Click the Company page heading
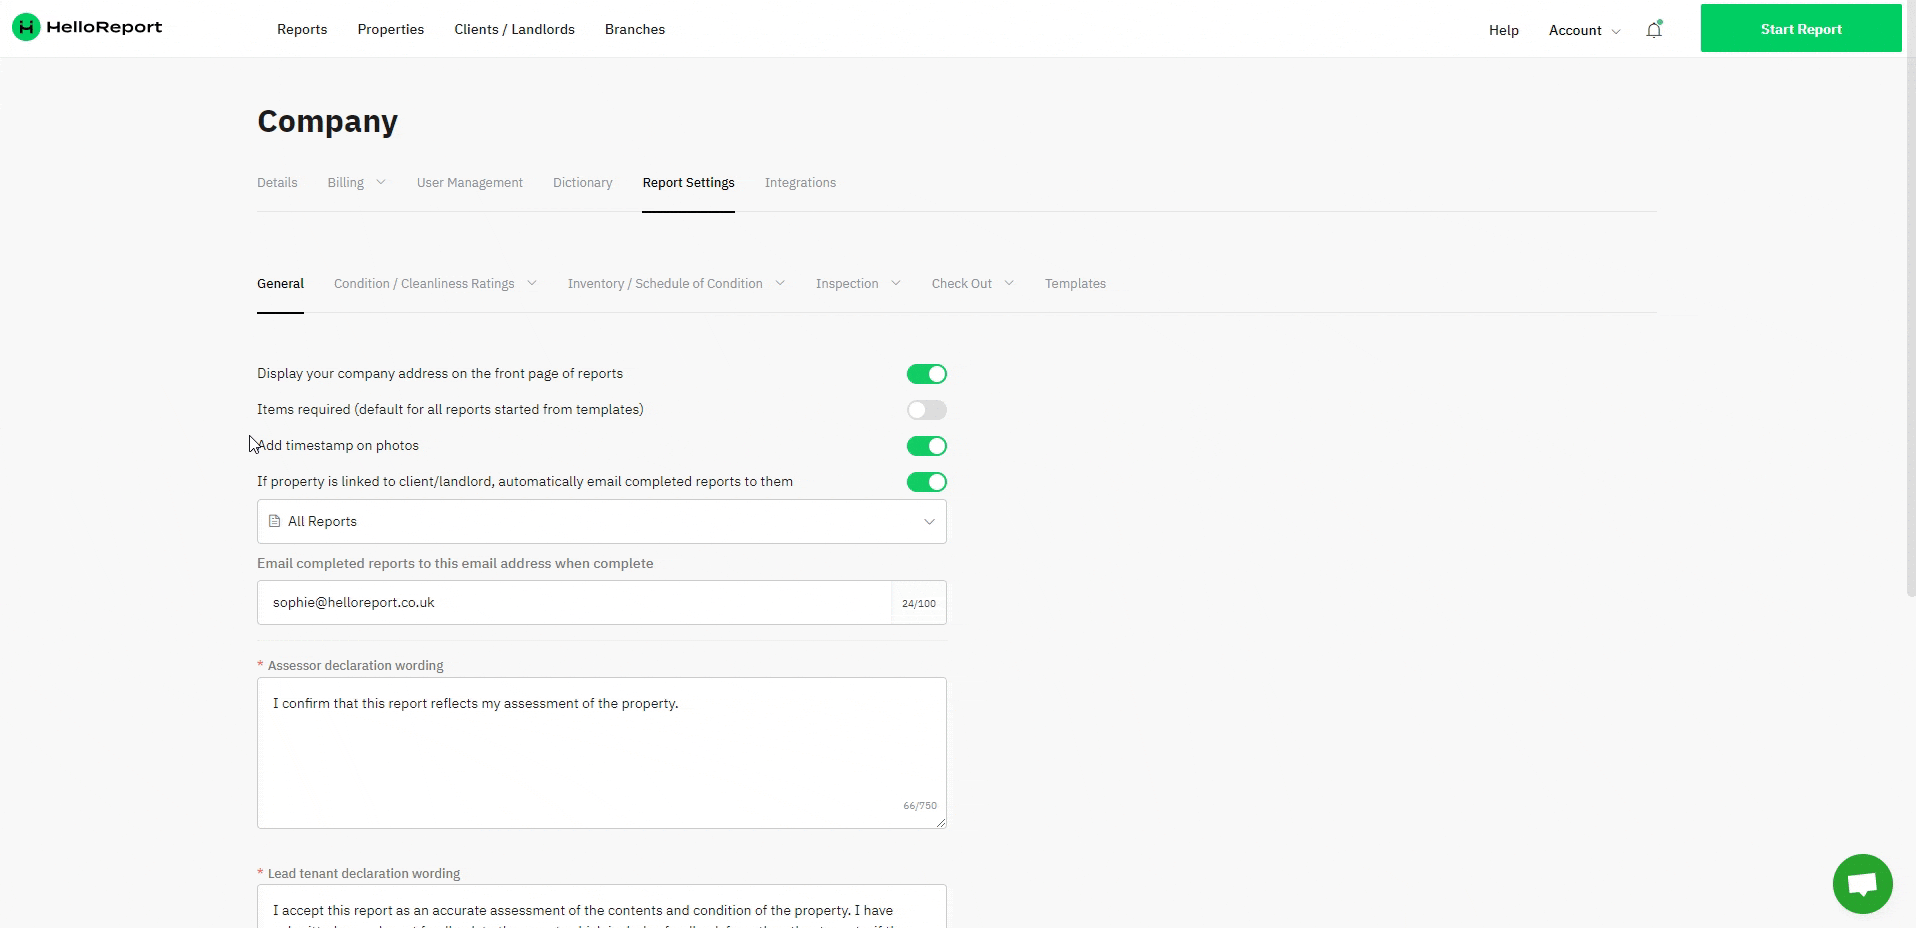 [327, 121]
